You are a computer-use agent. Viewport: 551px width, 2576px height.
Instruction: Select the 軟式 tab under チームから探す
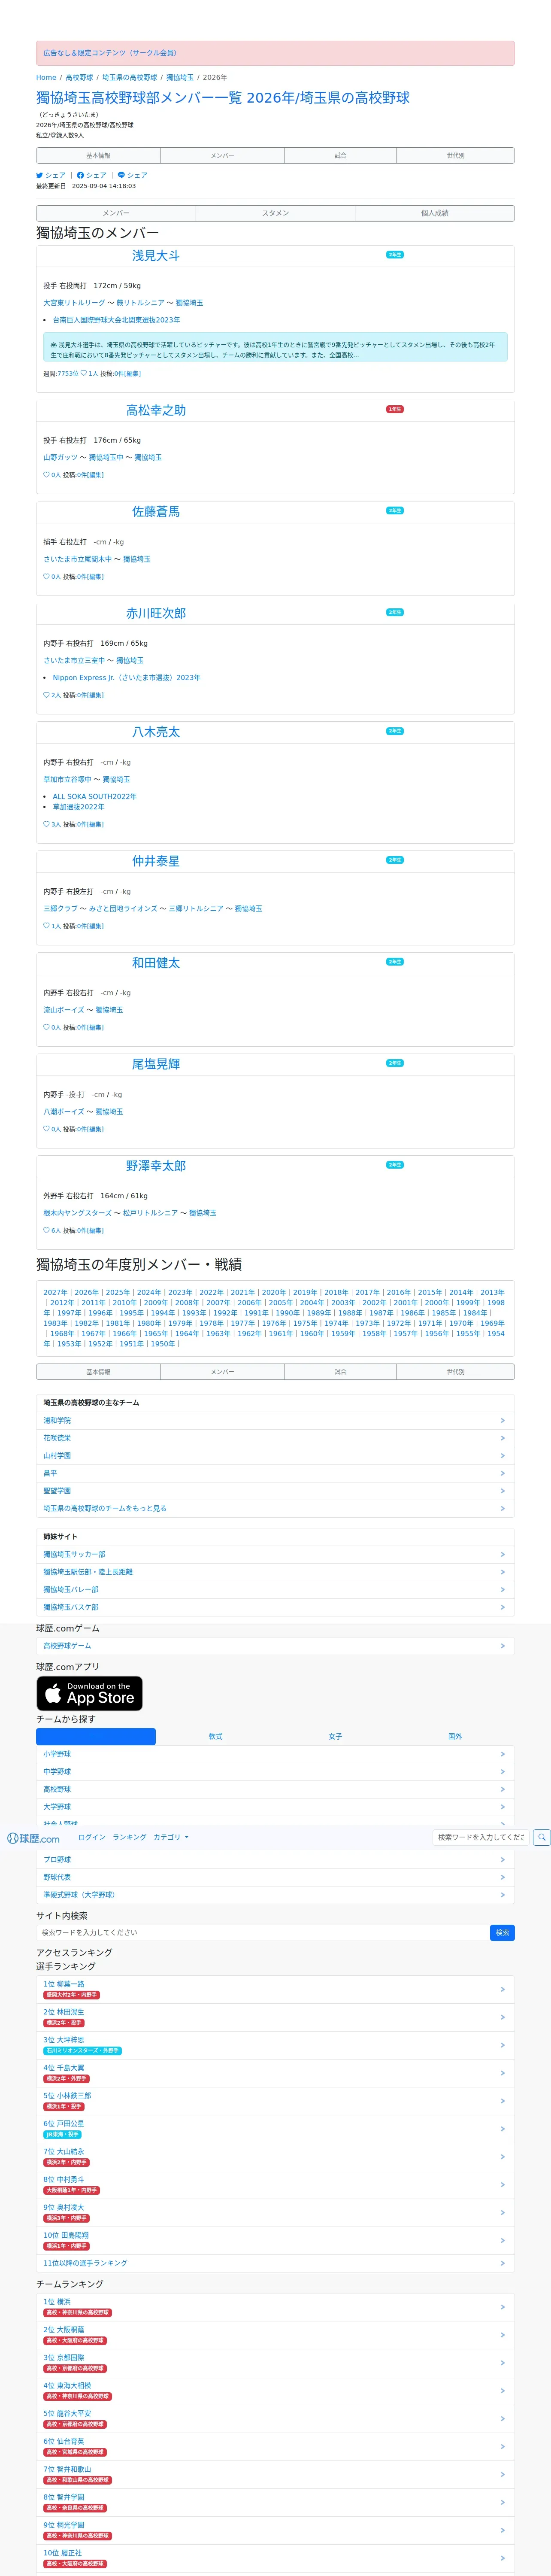point(215,1736)
